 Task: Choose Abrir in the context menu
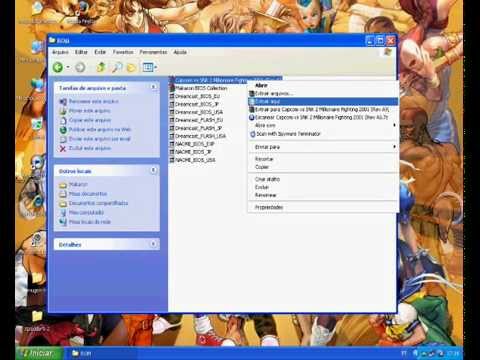[323, 85]
